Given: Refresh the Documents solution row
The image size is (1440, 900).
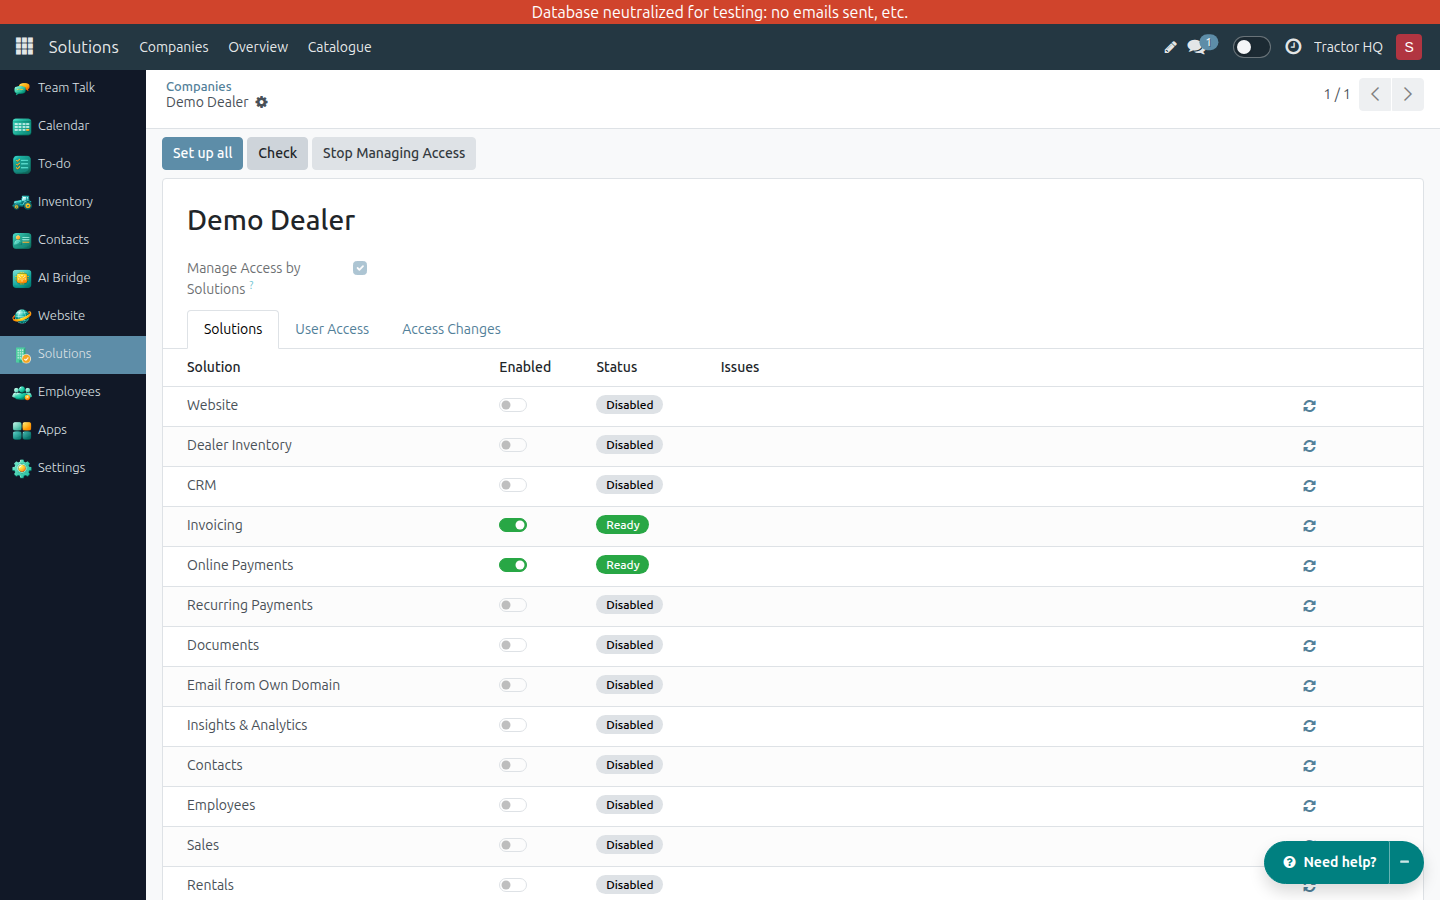Looking at the screenshot, I should pos(1309,646).
